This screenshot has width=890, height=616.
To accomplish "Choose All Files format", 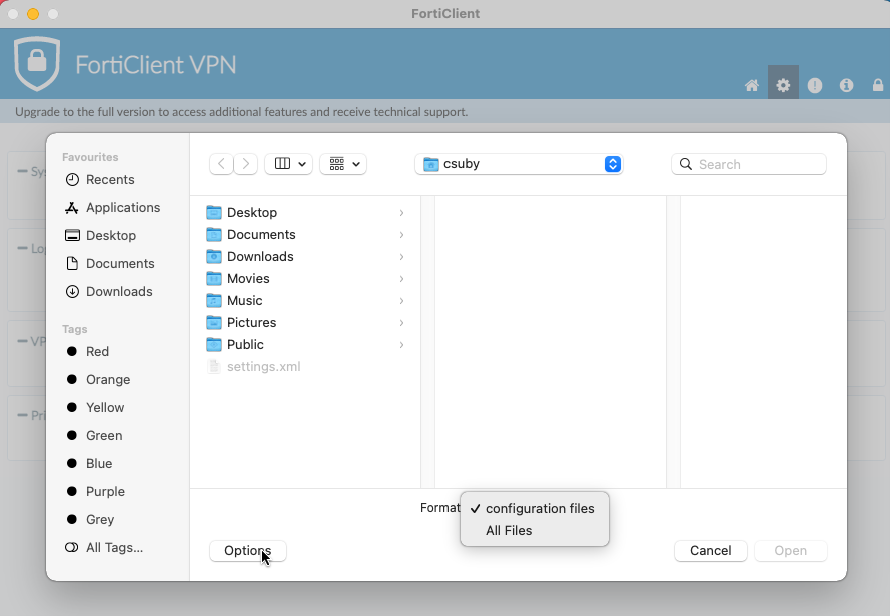I will pyautogui.click(x=535, y=530).
